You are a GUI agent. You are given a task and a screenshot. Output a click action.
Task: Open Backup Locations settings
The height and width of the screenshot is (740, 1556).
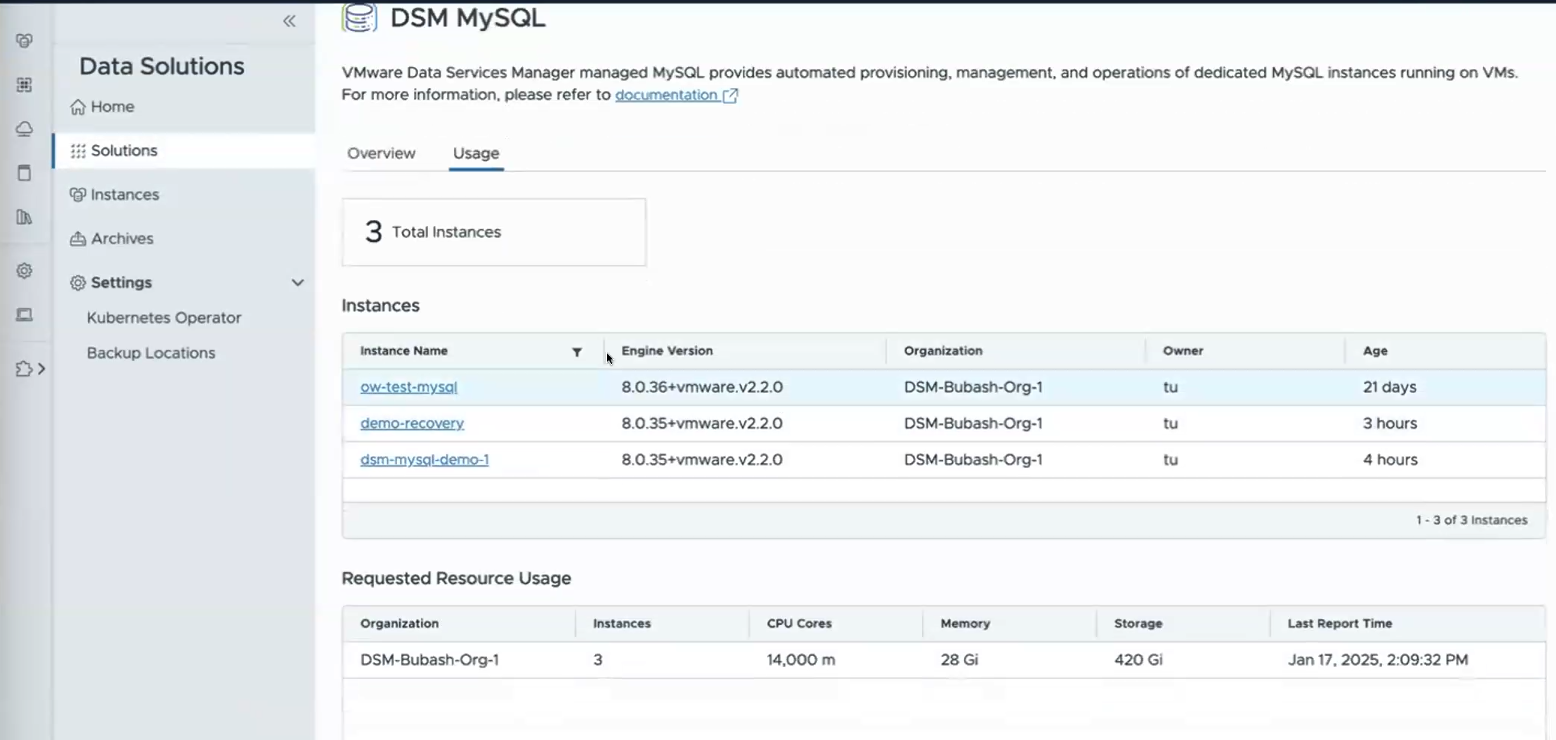click(151, 353)
